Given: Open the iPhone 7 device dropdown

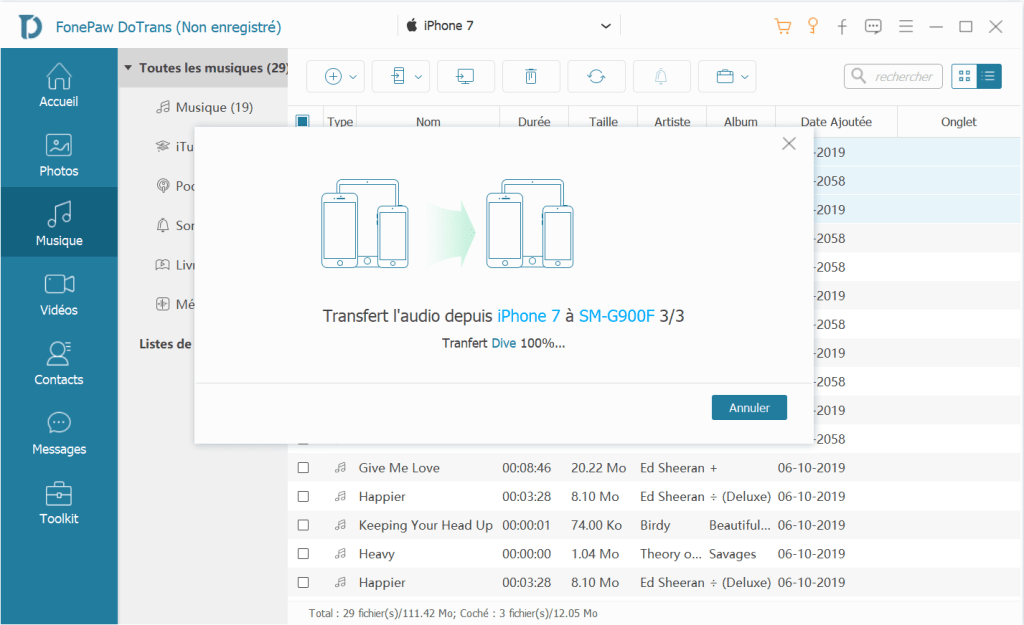Looking at the screenshot, I should pos(509,26).
